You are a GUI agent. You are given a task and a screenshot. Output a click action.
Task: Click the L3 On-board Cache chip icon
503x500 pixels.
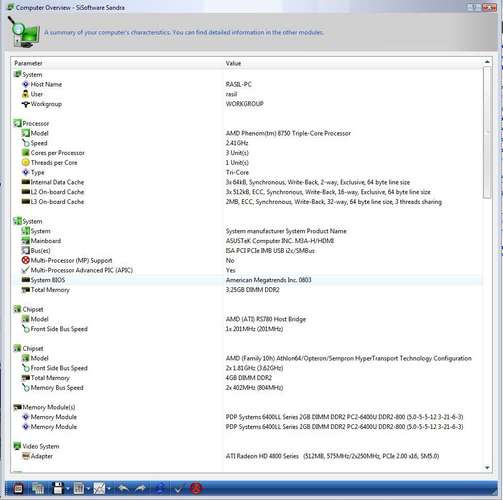pos(25,202)
